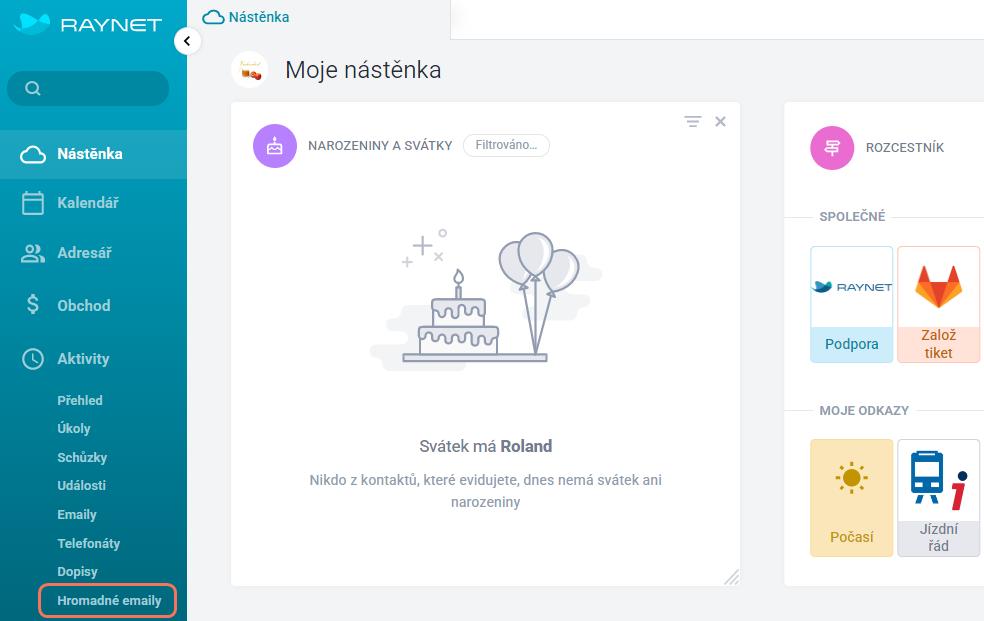The width and height of the screenshot is (984, 621).
Task: Click the widget resize handle corner
Action: pyautogui.click(x=732, y=577)
